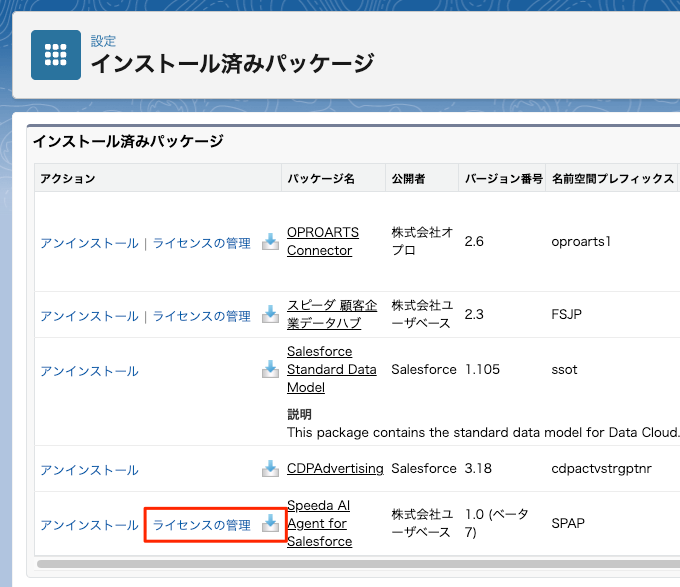
Task: Open the CDPAdvertising package details
Action: click(x=335, y=468)
